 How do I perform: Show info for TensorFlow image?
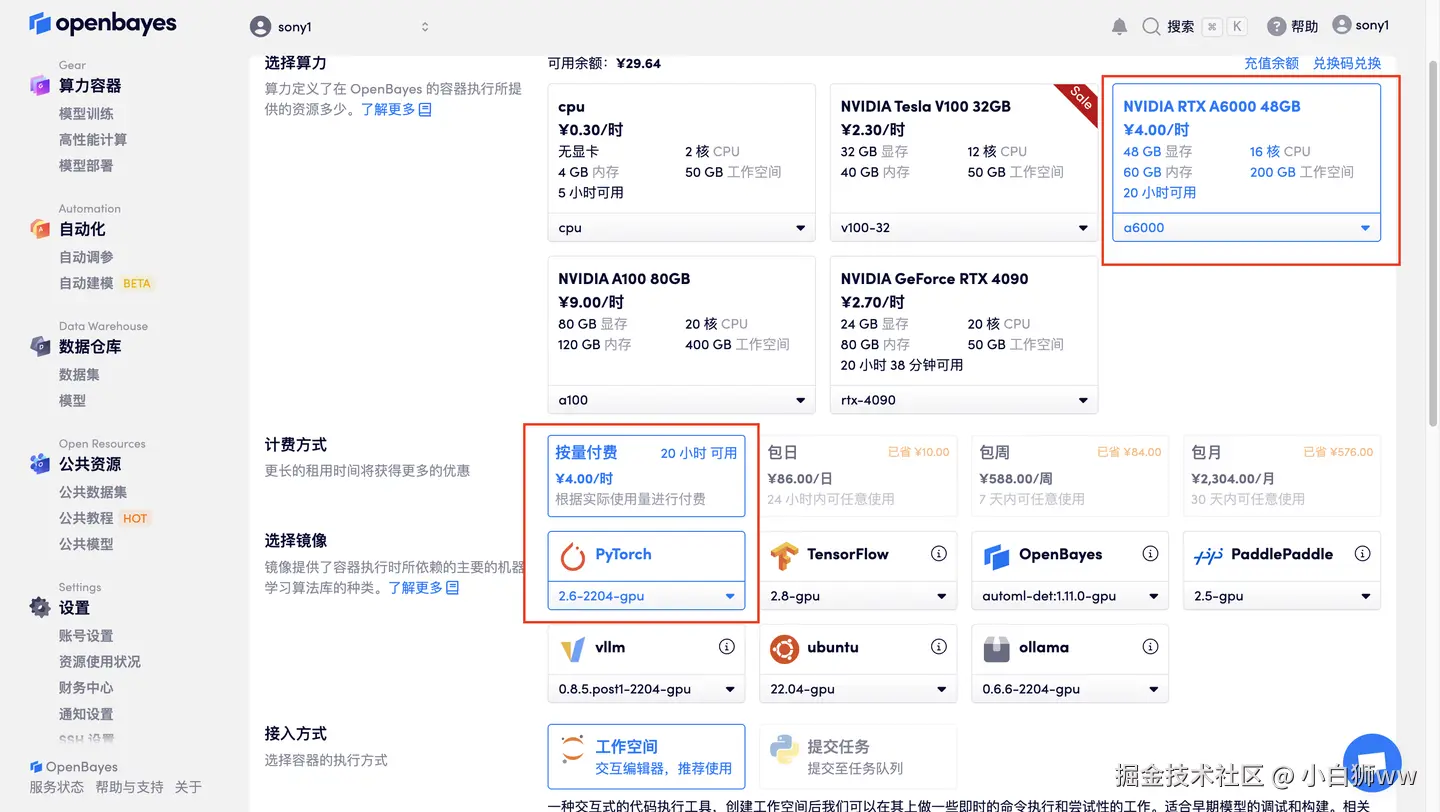click(938, 554)
